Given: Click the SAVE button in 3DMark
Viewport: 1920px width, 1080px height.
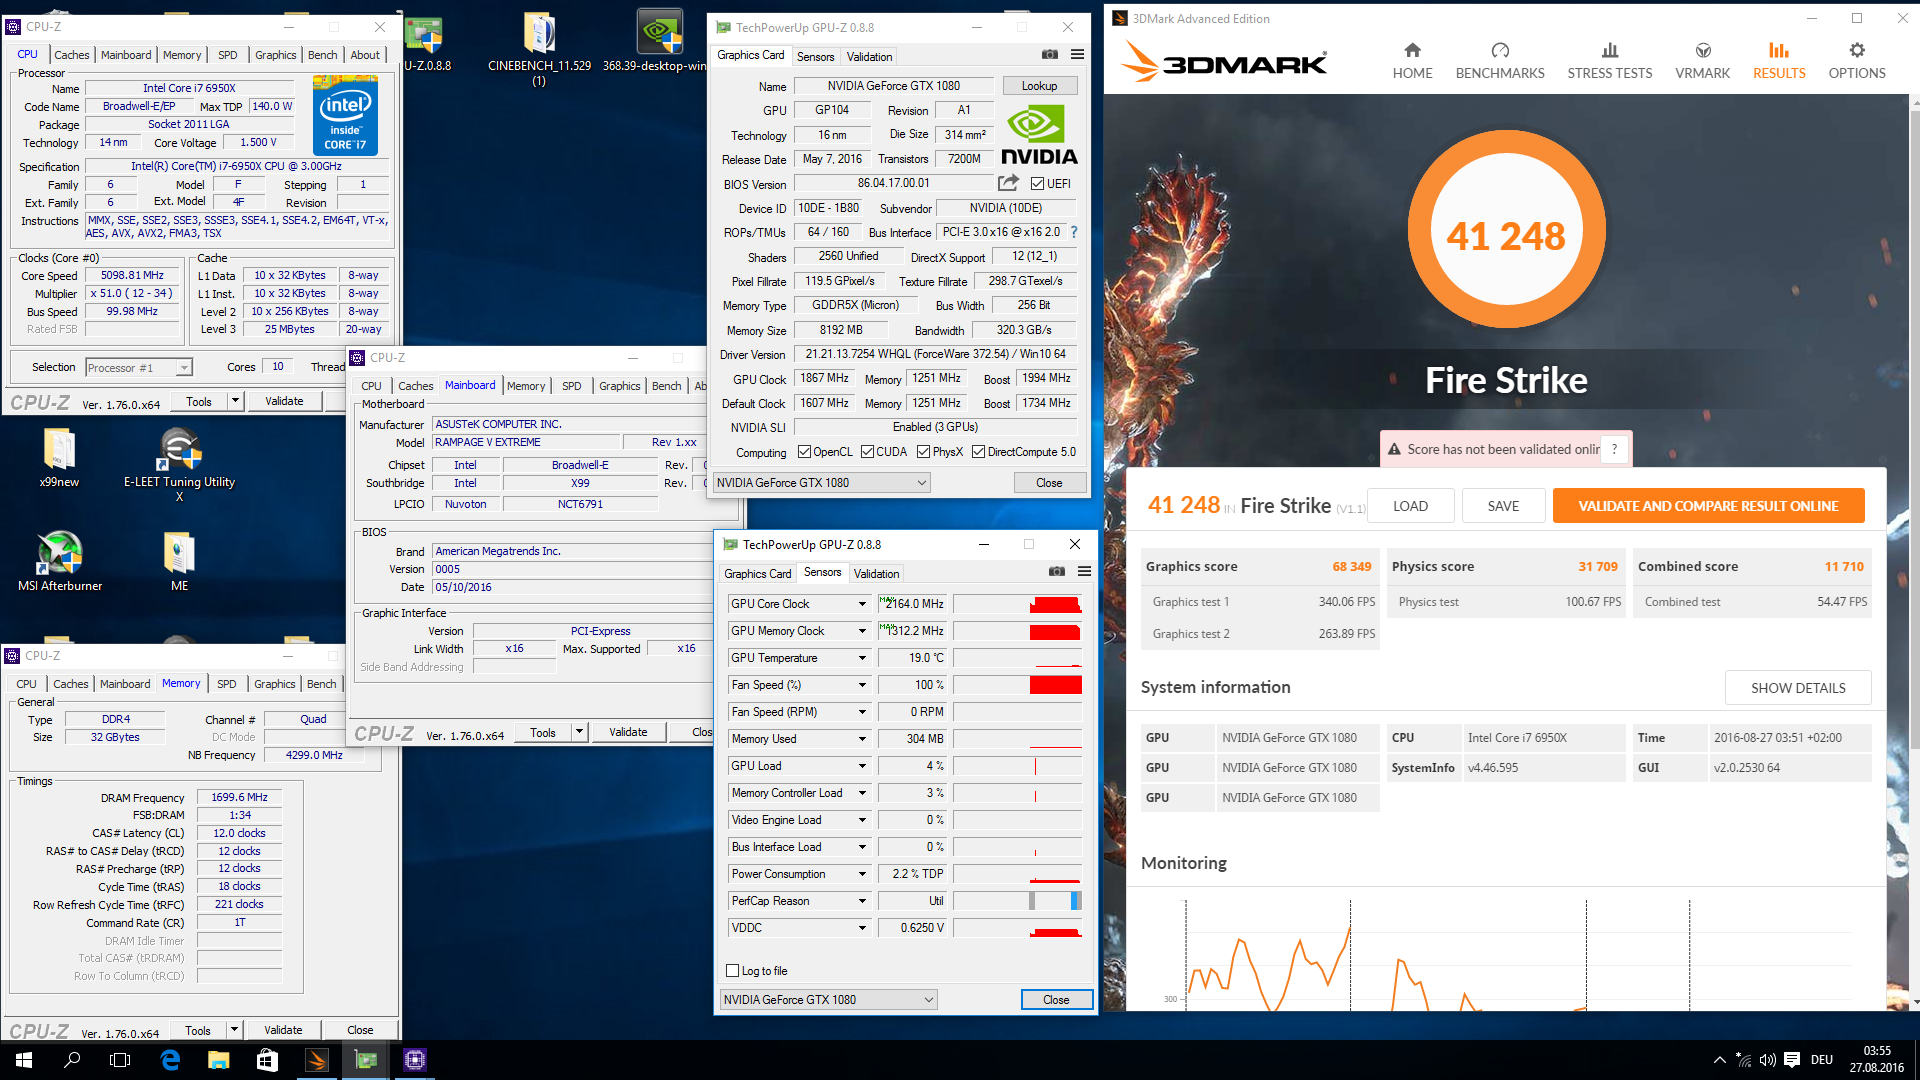Looking at the screenshot, I should (x=1503, y=506).
